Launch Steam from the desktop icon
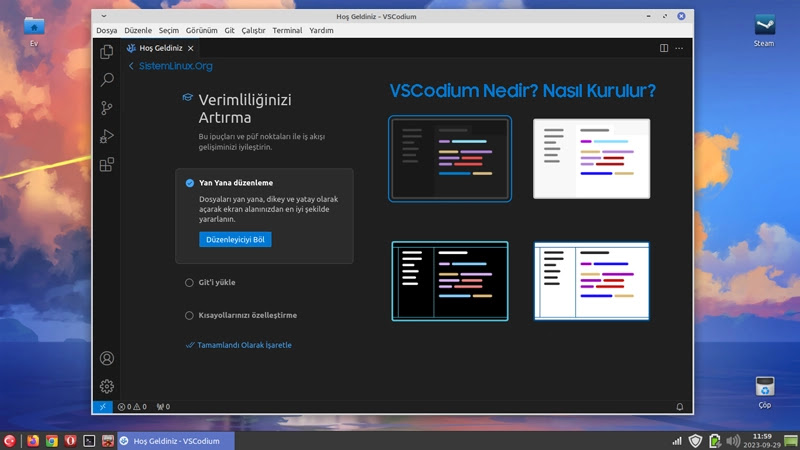Screen dimensions: 800x450 [x=764, y=31]
